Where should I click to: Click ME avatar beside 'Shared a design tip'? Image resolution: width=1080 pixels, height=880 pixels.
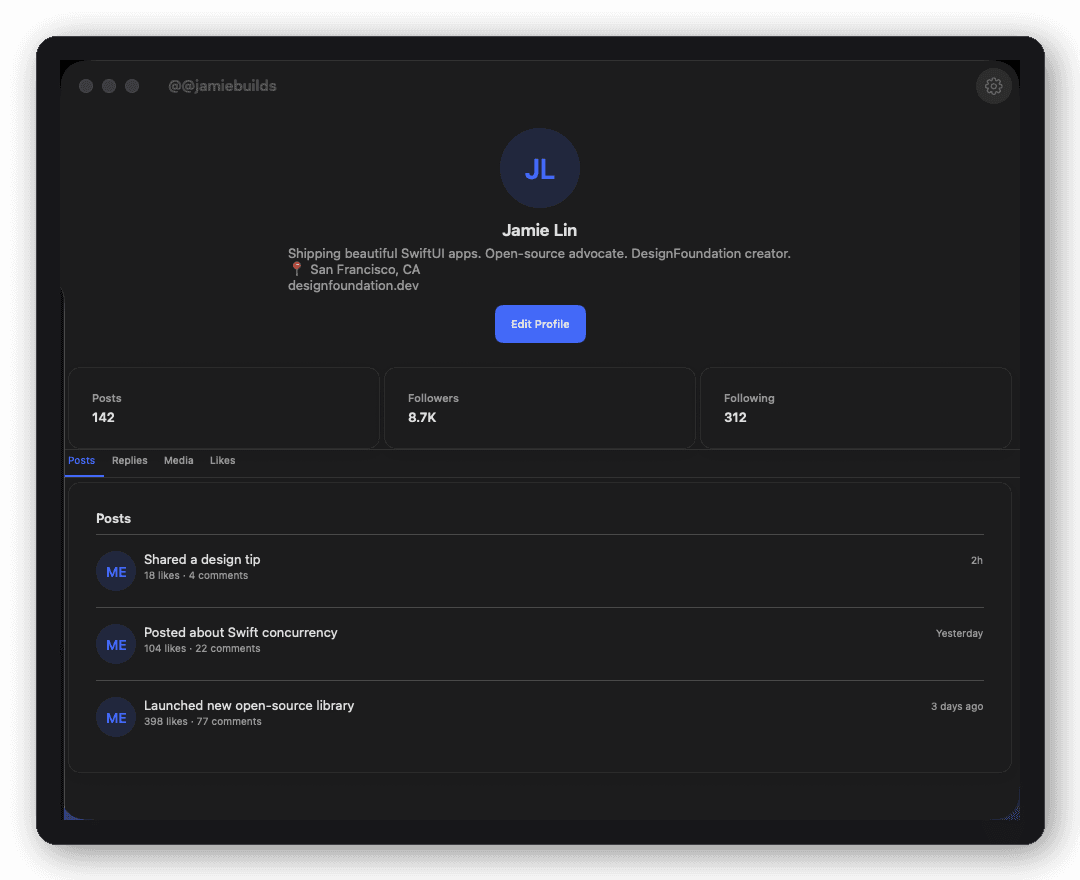116,572
